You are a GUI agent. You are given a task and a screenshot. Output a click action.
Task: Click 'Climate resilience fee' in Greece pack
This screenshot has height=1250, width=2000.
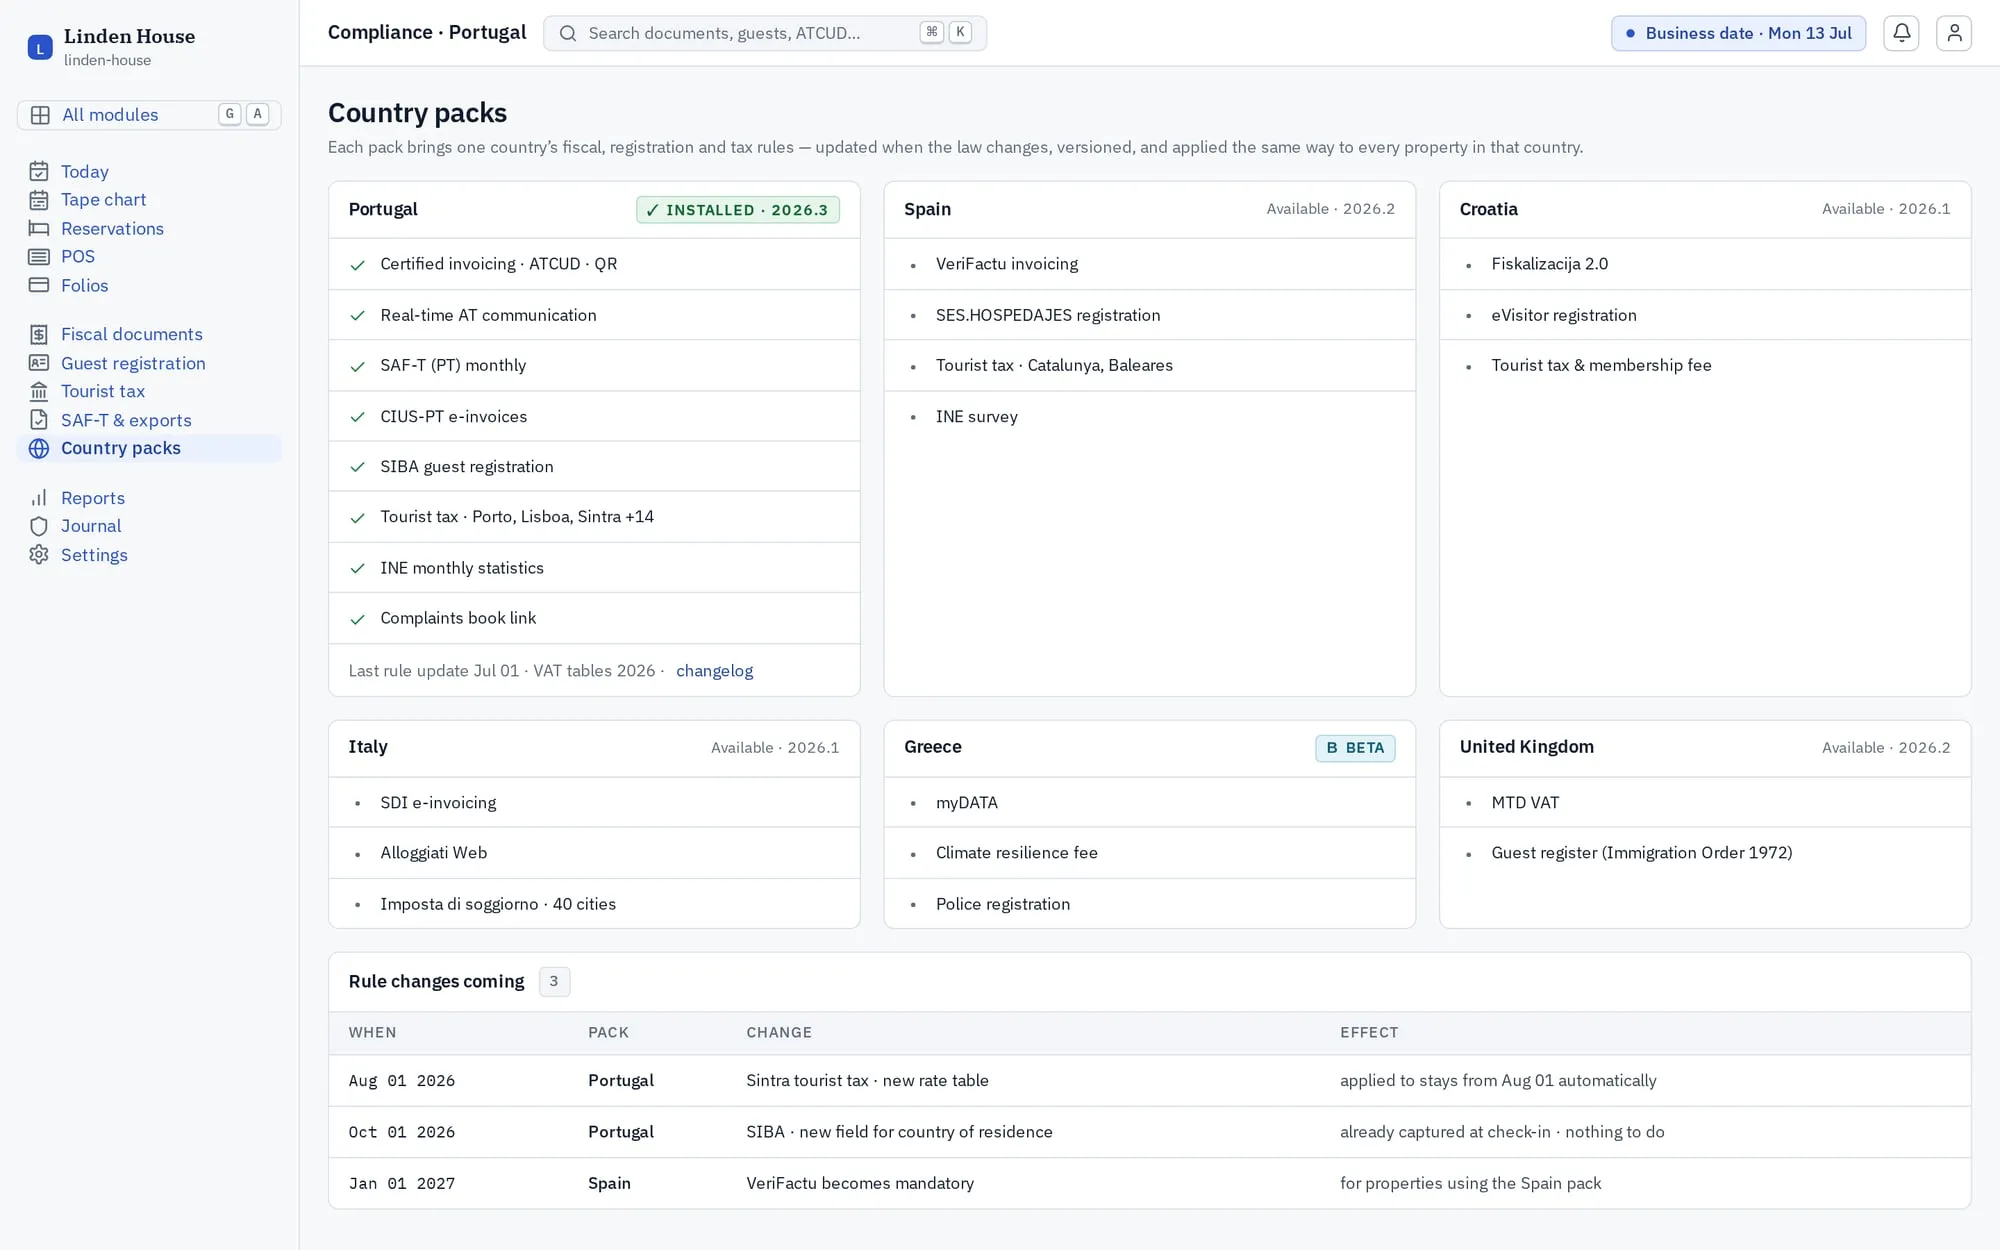tap(1016, 853)
